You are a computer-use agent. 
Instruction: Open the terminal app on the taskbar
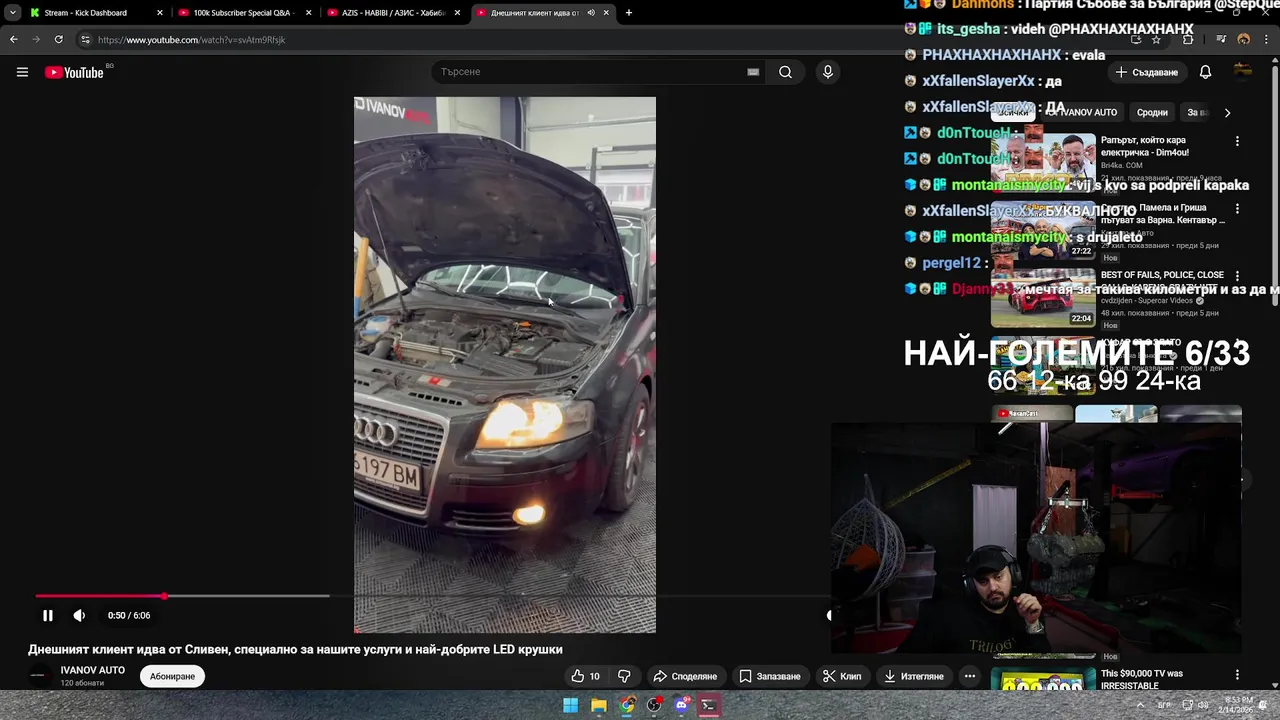[x=708, y=706]
